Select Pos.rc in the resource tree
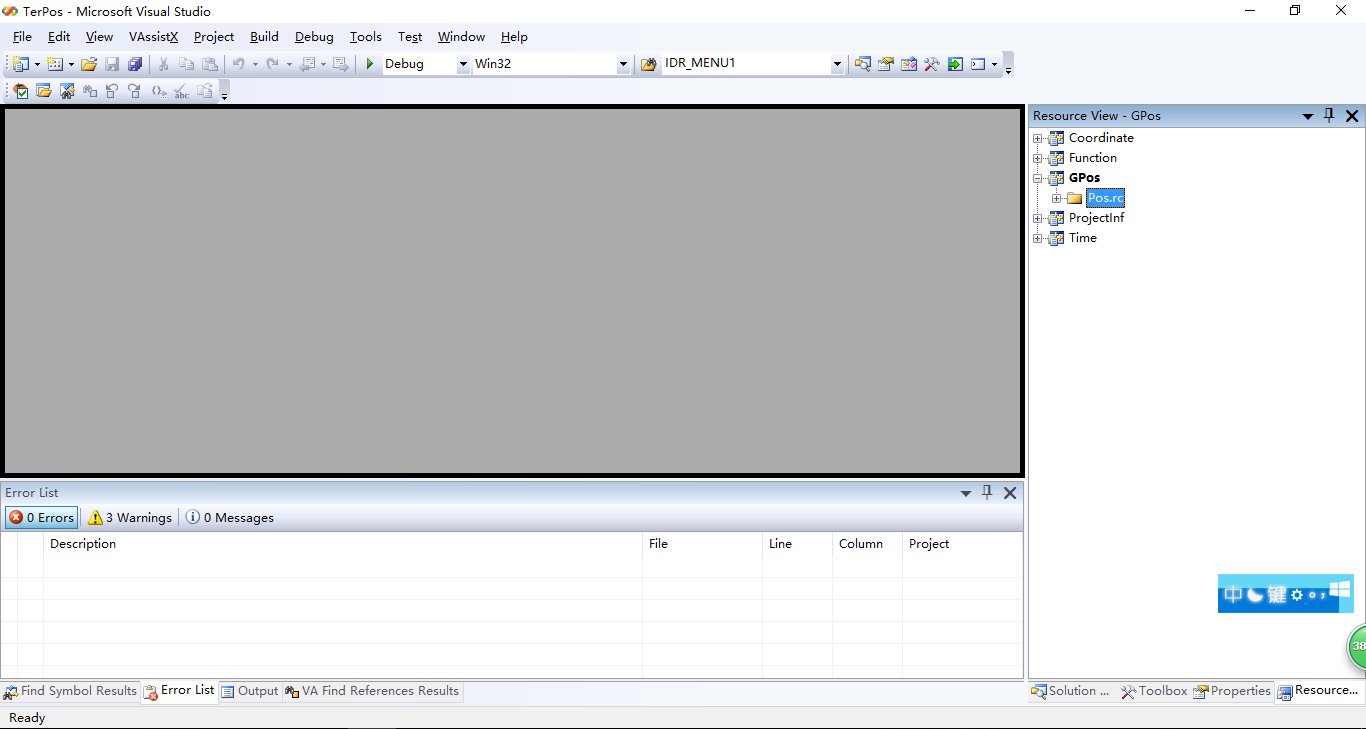 (1106, 198)
